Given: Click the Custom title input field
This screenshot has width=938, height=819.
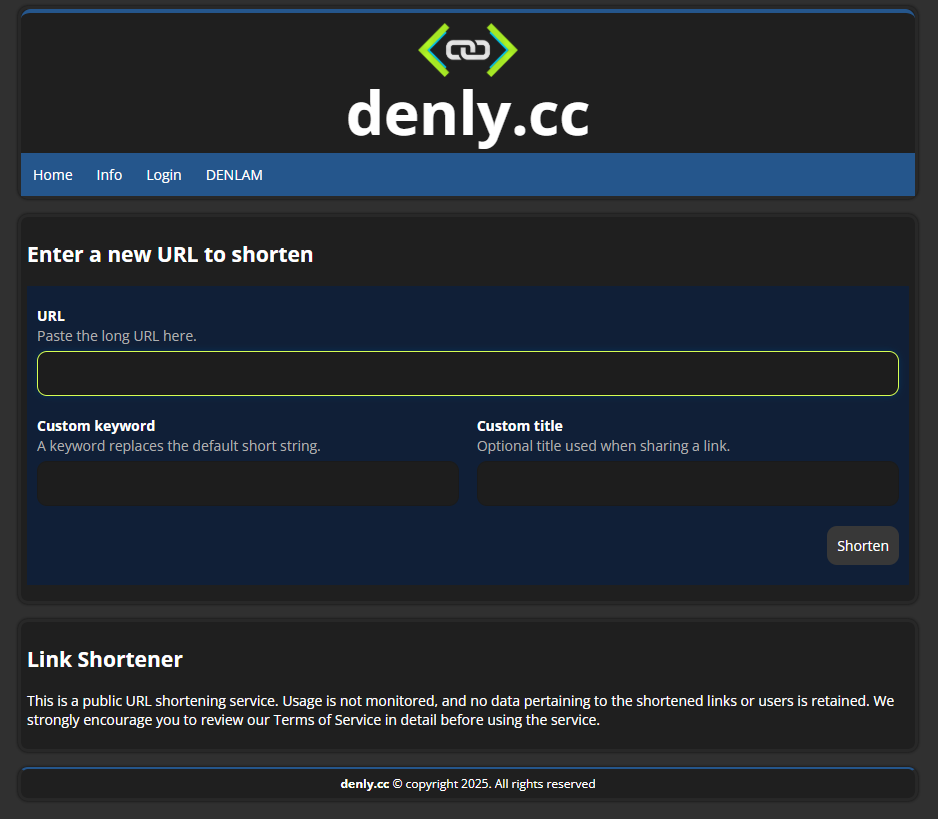Looking at the screenshot, I should pos(687,483).
